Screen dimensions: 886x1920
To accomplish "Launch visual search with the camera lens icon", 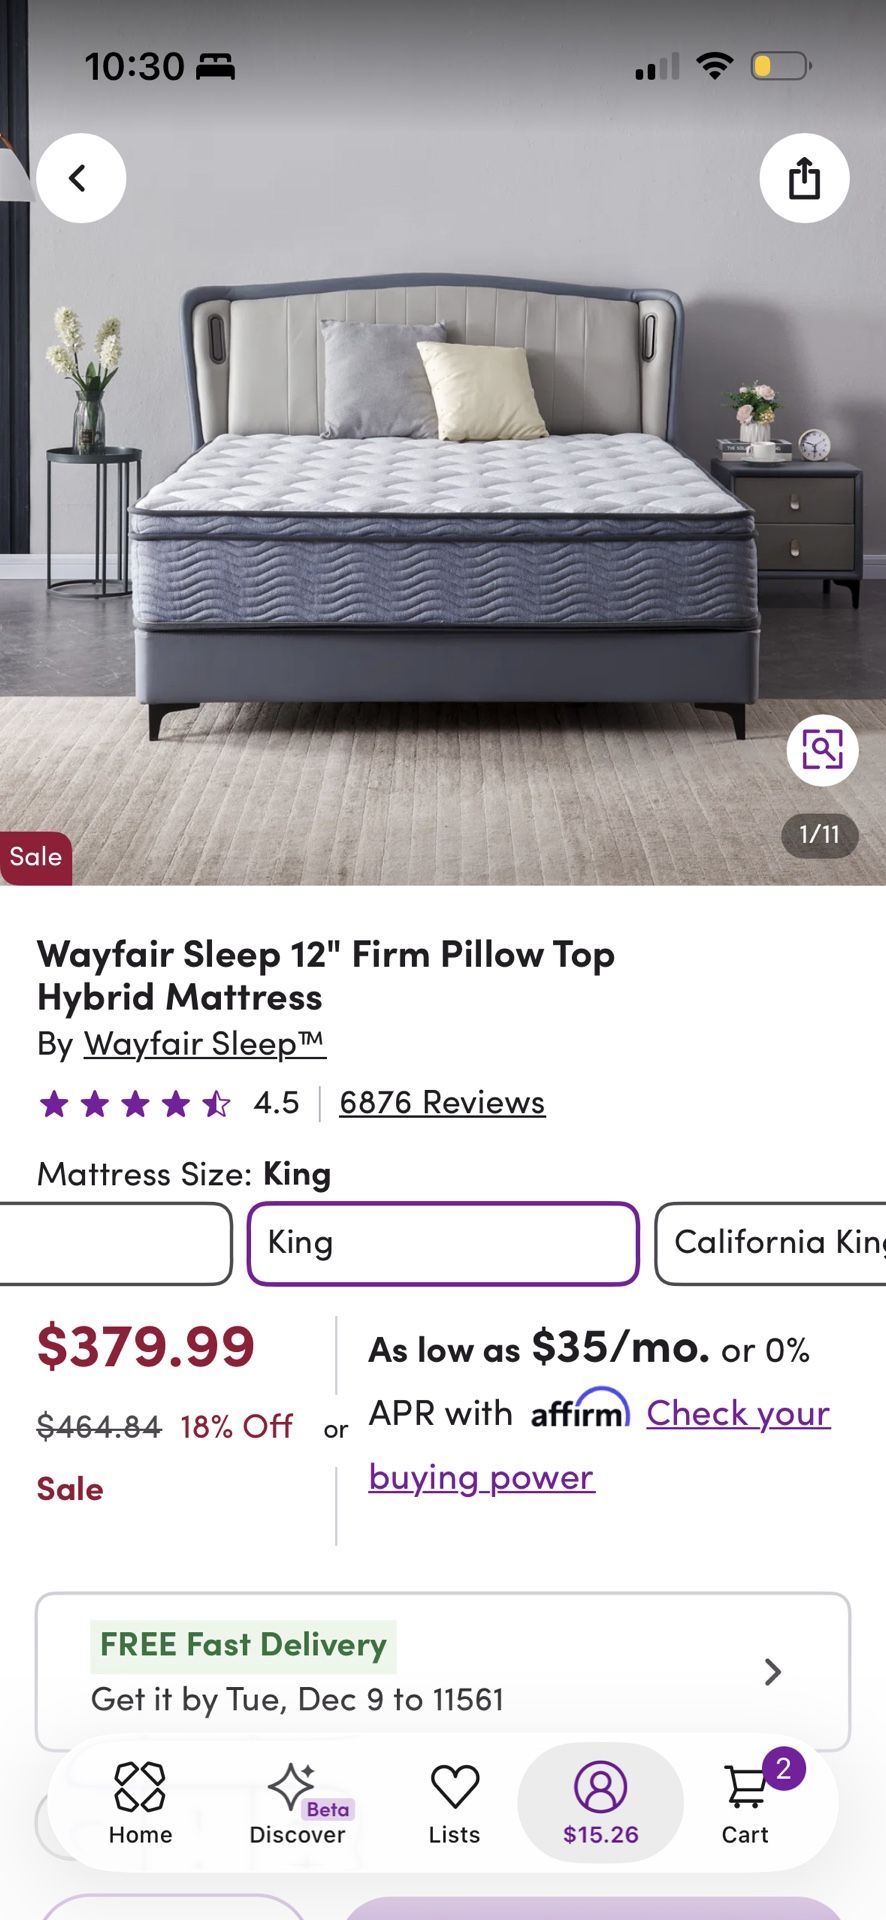I will [x=822, y=749].
